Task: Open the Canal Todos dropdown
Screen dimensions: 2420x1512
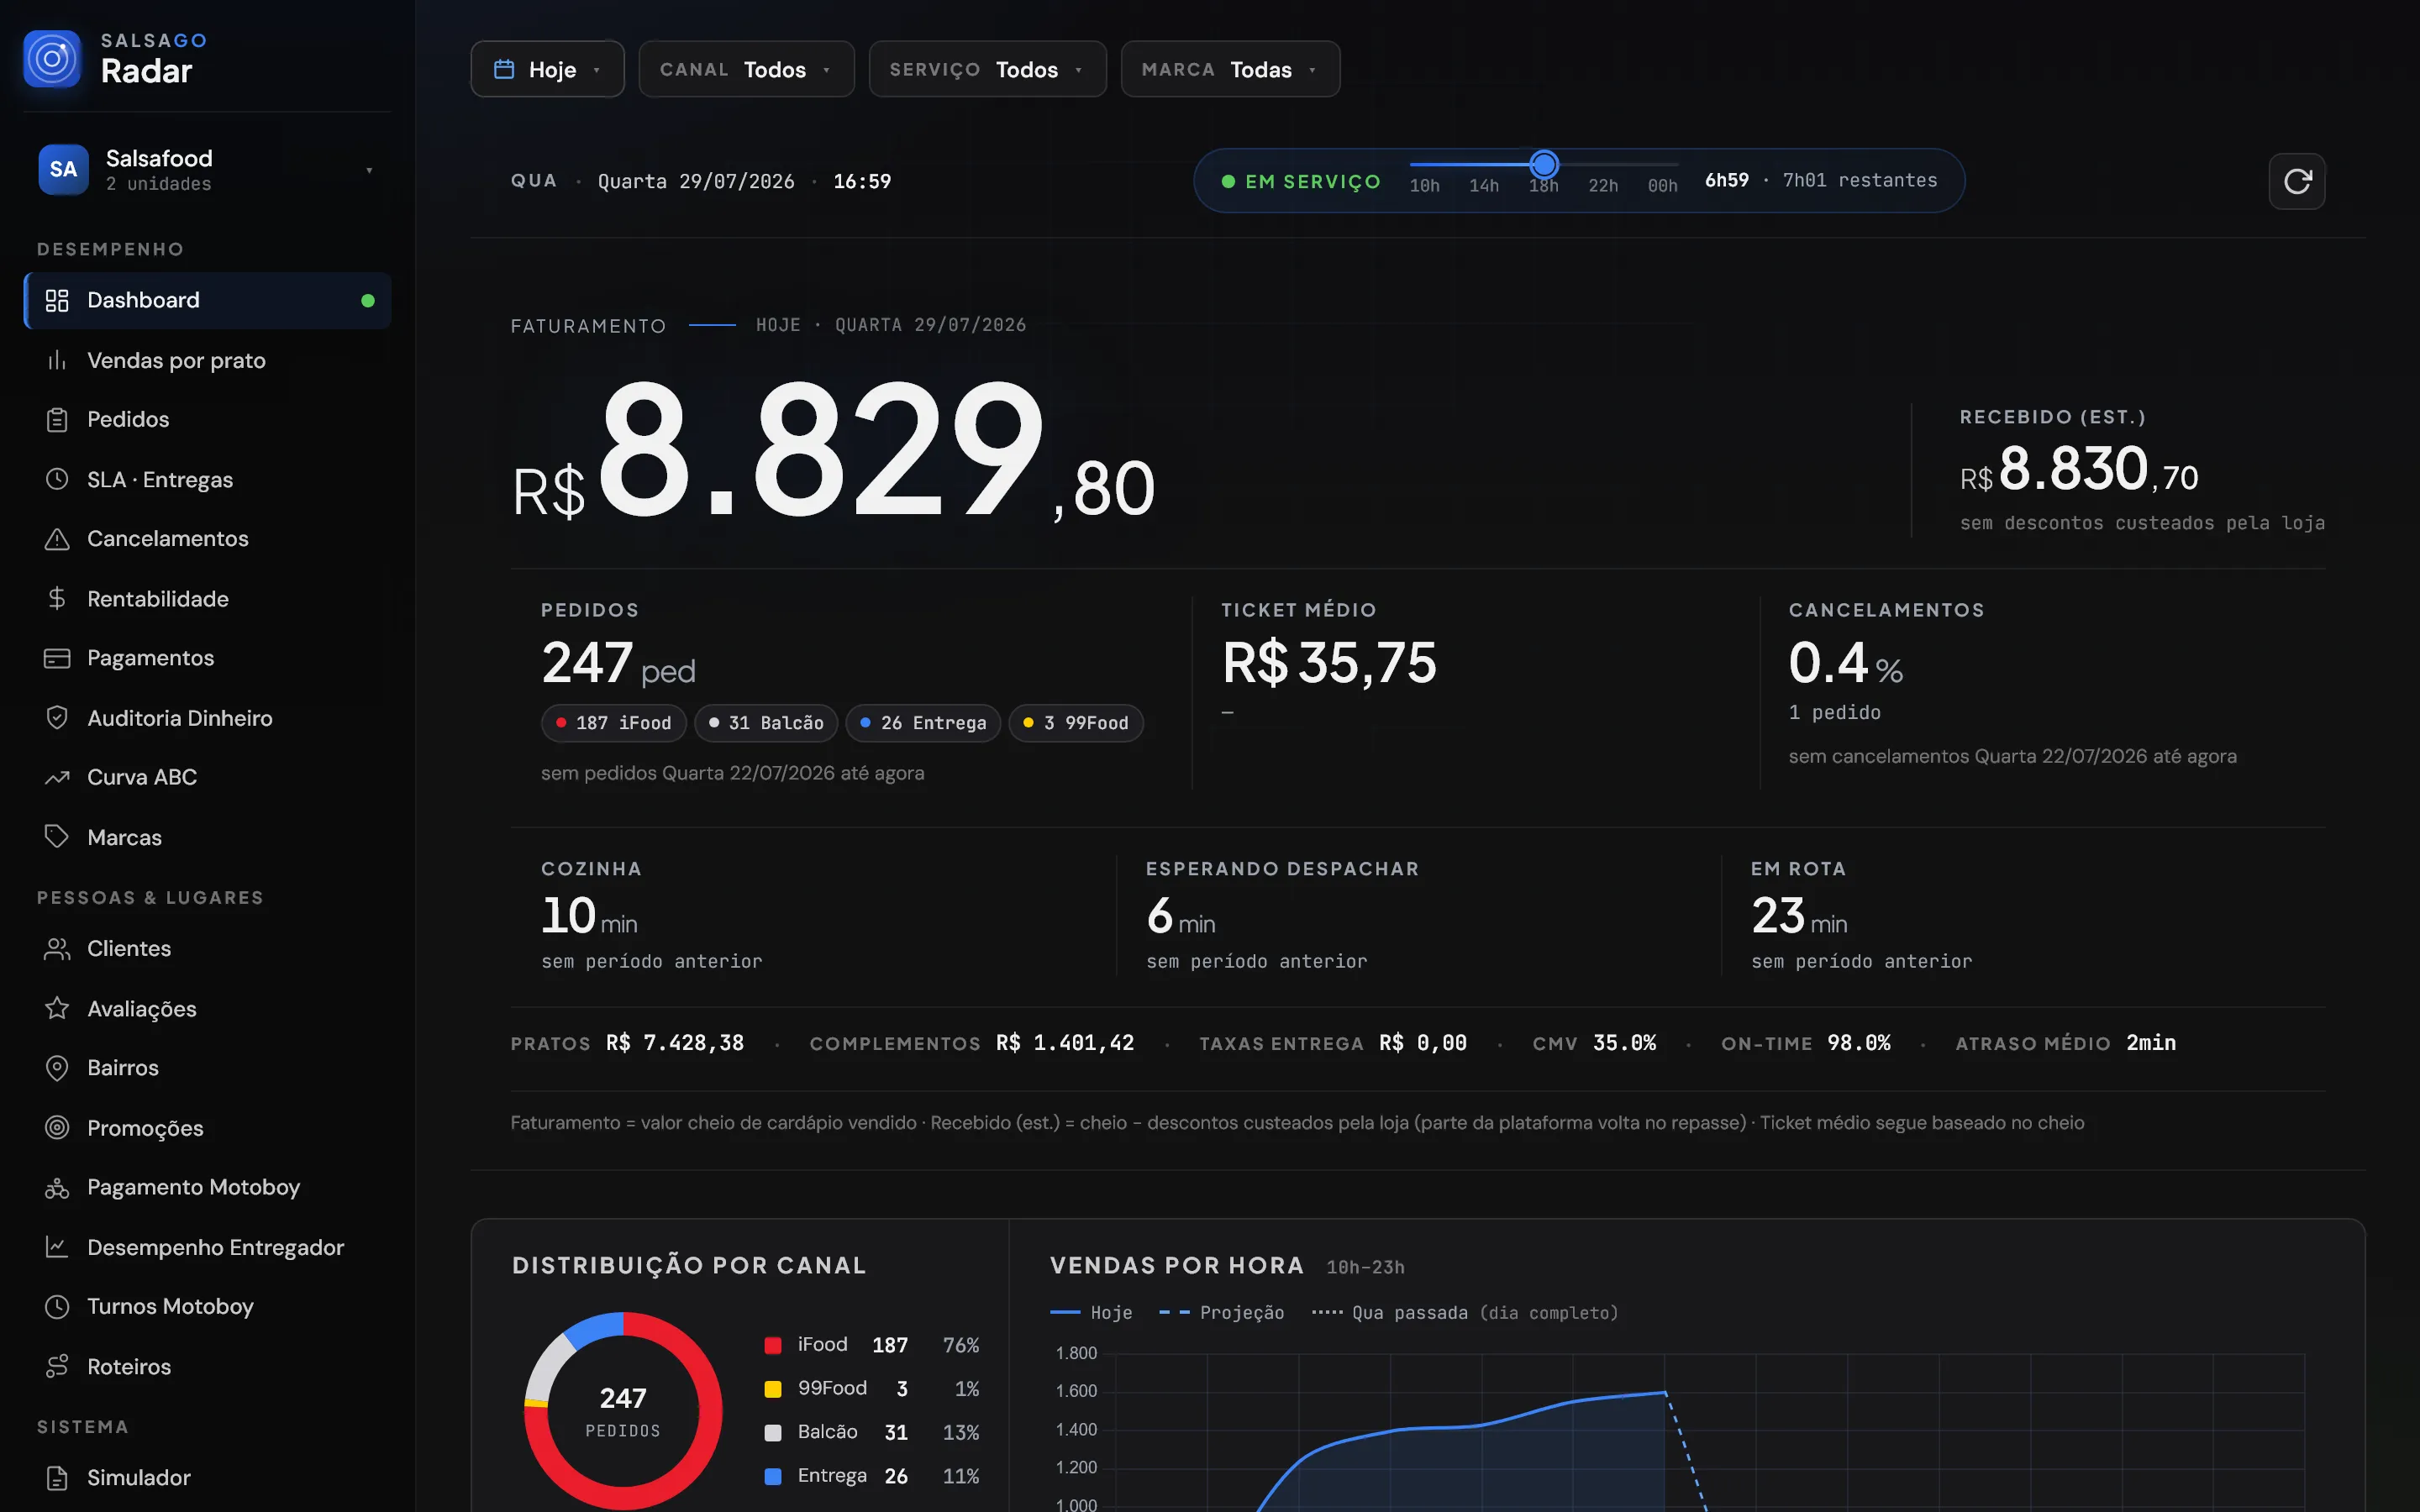Action: [746, 69]
